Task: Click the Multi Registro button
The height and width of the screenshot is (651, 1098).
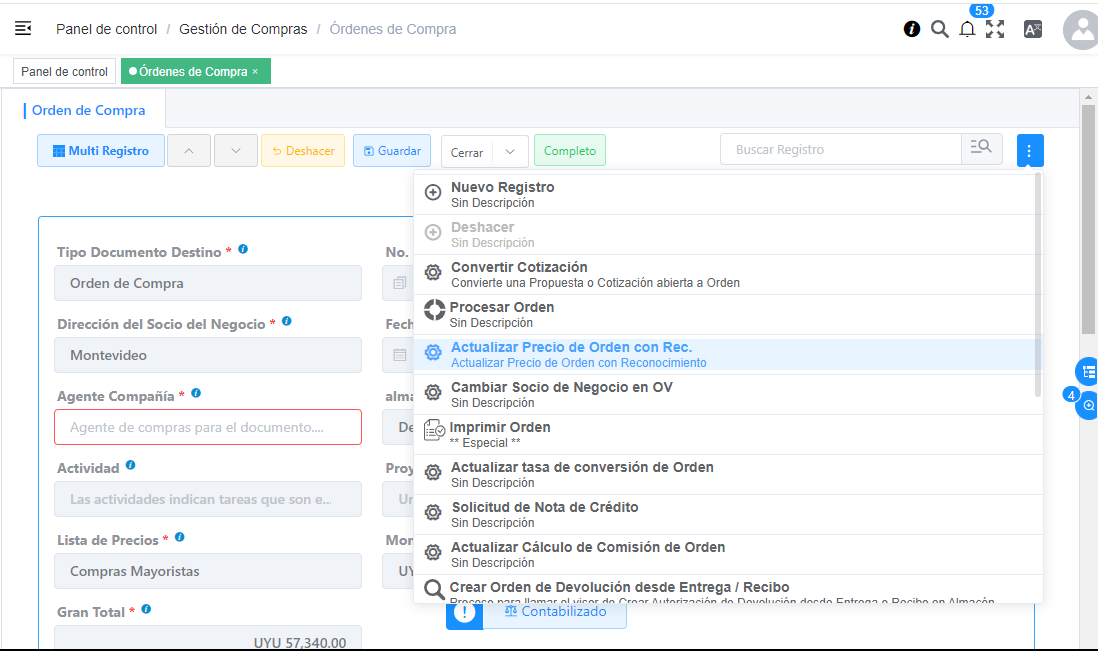Action: (x=101, y=151)
